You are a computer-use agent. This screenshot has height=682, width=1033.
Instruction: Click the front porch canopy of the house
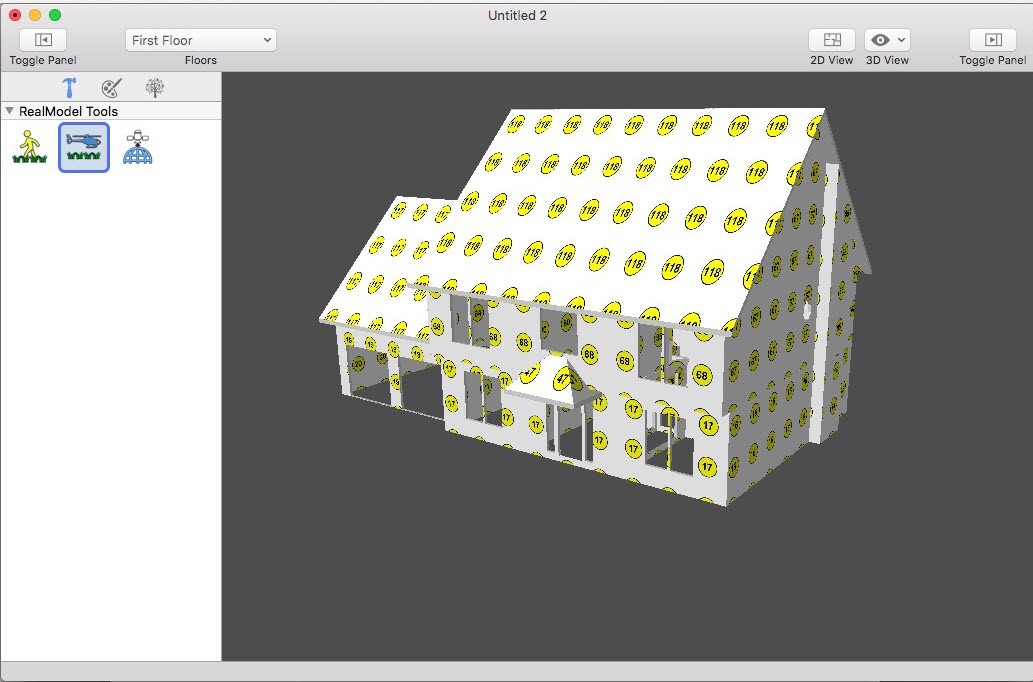555,378
